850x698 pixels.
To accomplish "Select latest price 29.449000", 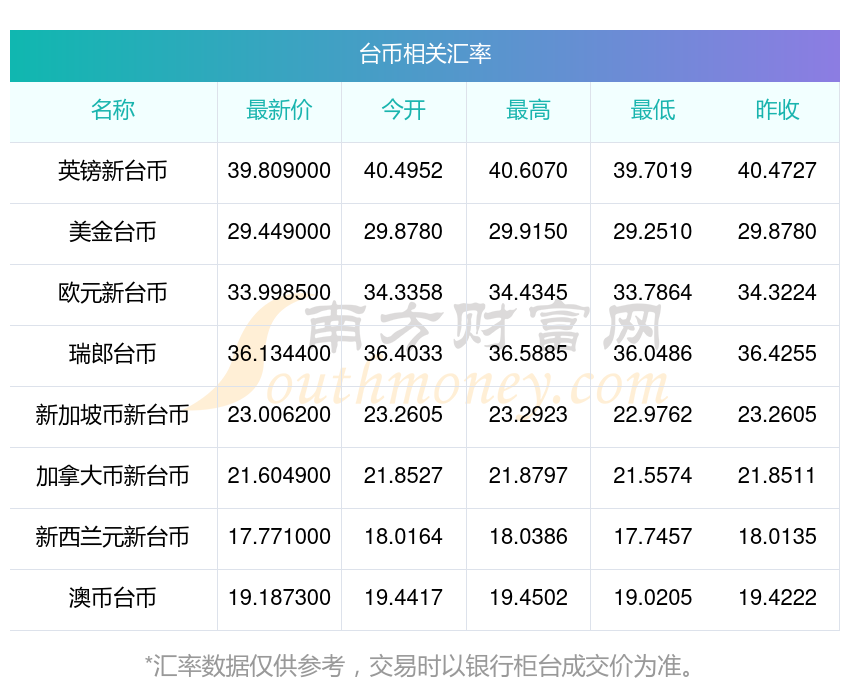I will coord(279,232).
